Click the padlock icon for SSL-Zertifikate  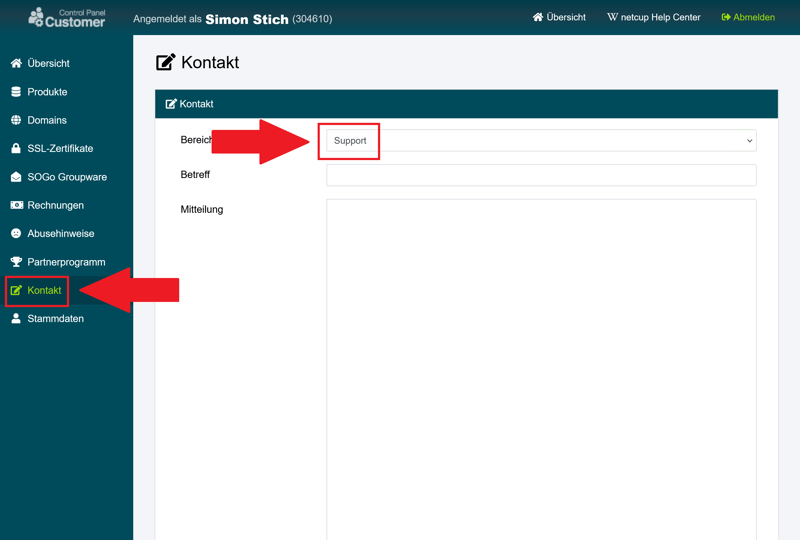click(16, 149)
